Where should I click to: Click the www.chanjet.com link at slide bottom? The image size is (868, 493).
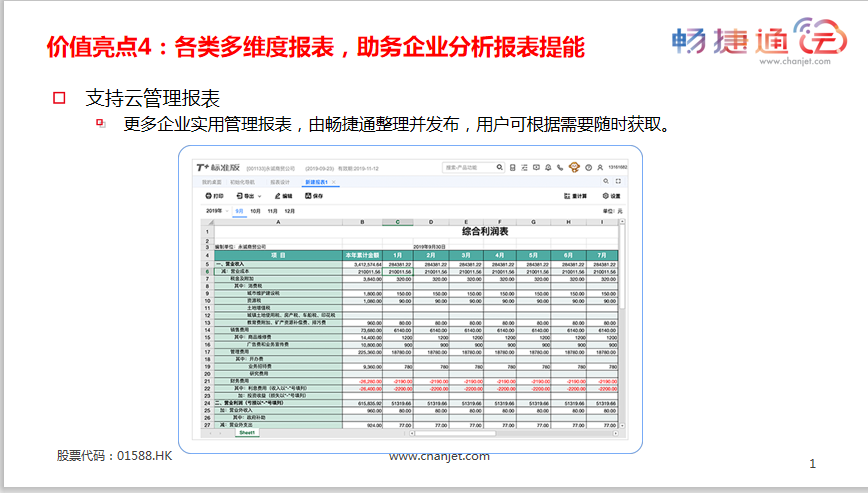pyautogui.click(x=439, y=456)
